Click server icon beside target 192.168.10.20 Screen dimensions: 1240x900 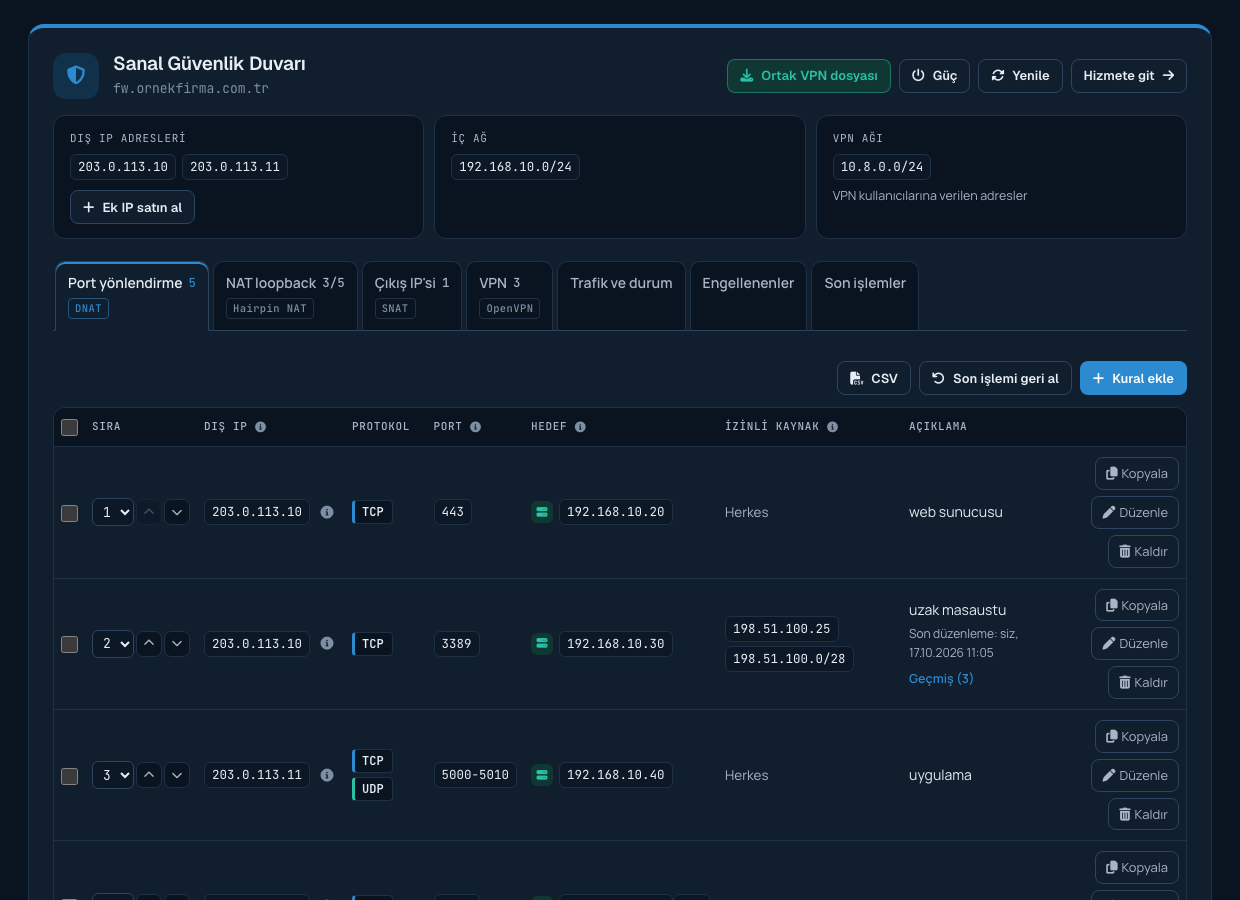coord(542,512)
